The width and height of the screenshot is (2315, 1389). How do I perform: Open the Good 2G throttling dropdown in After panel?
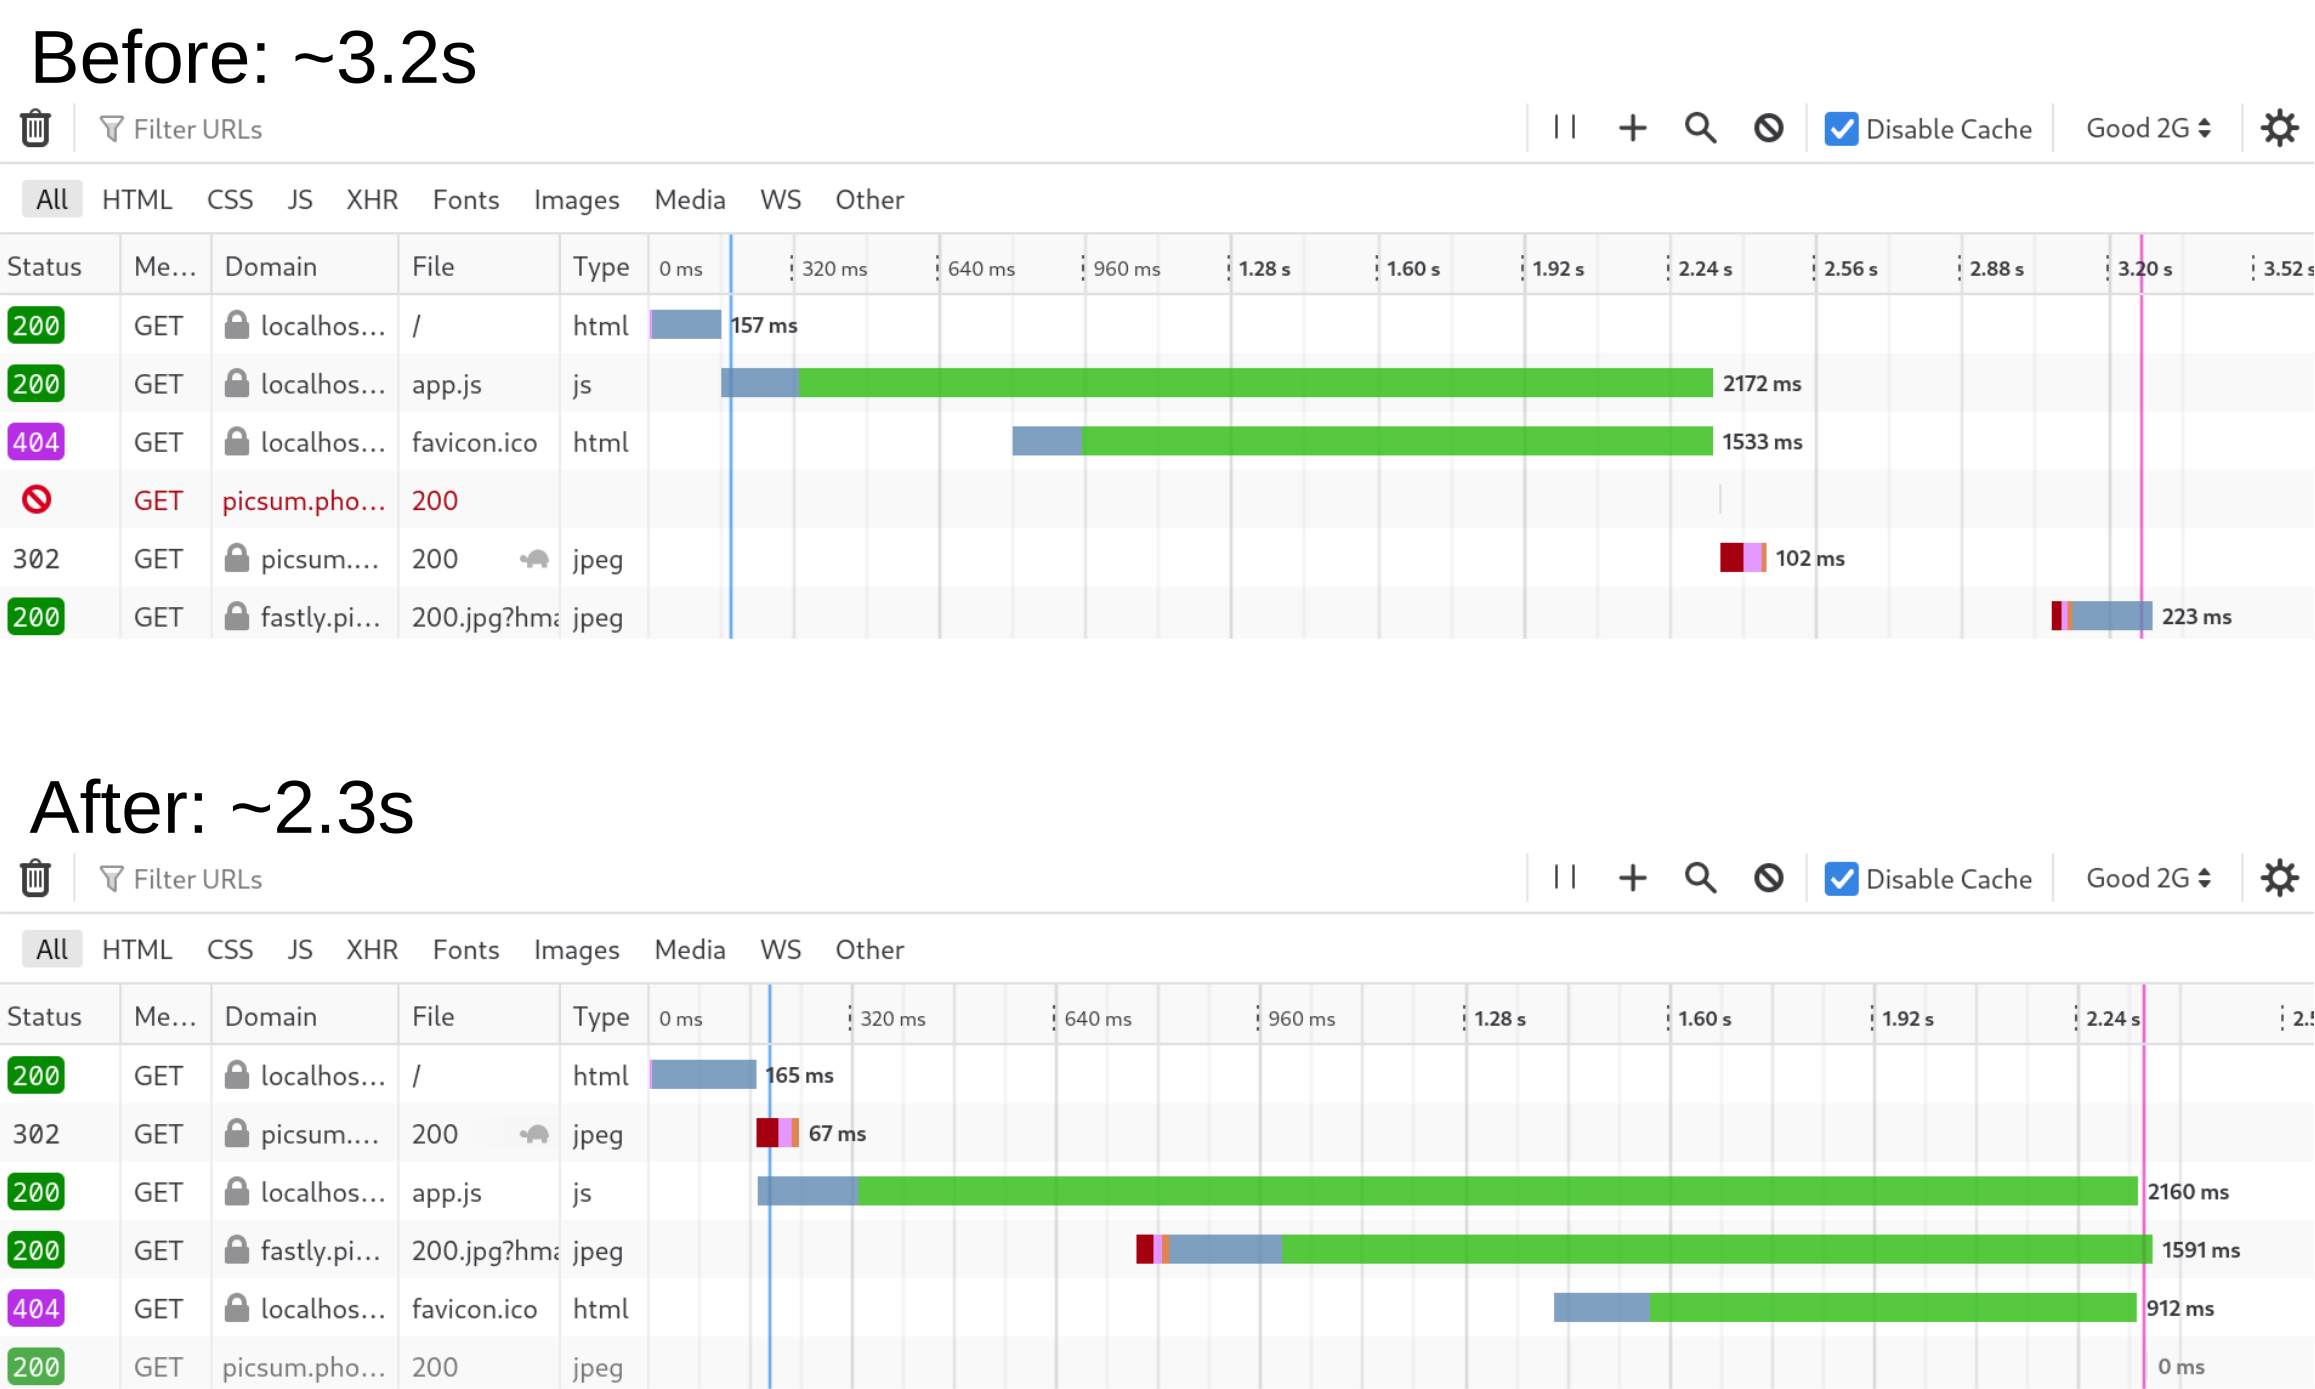[x=2148, y=878]
